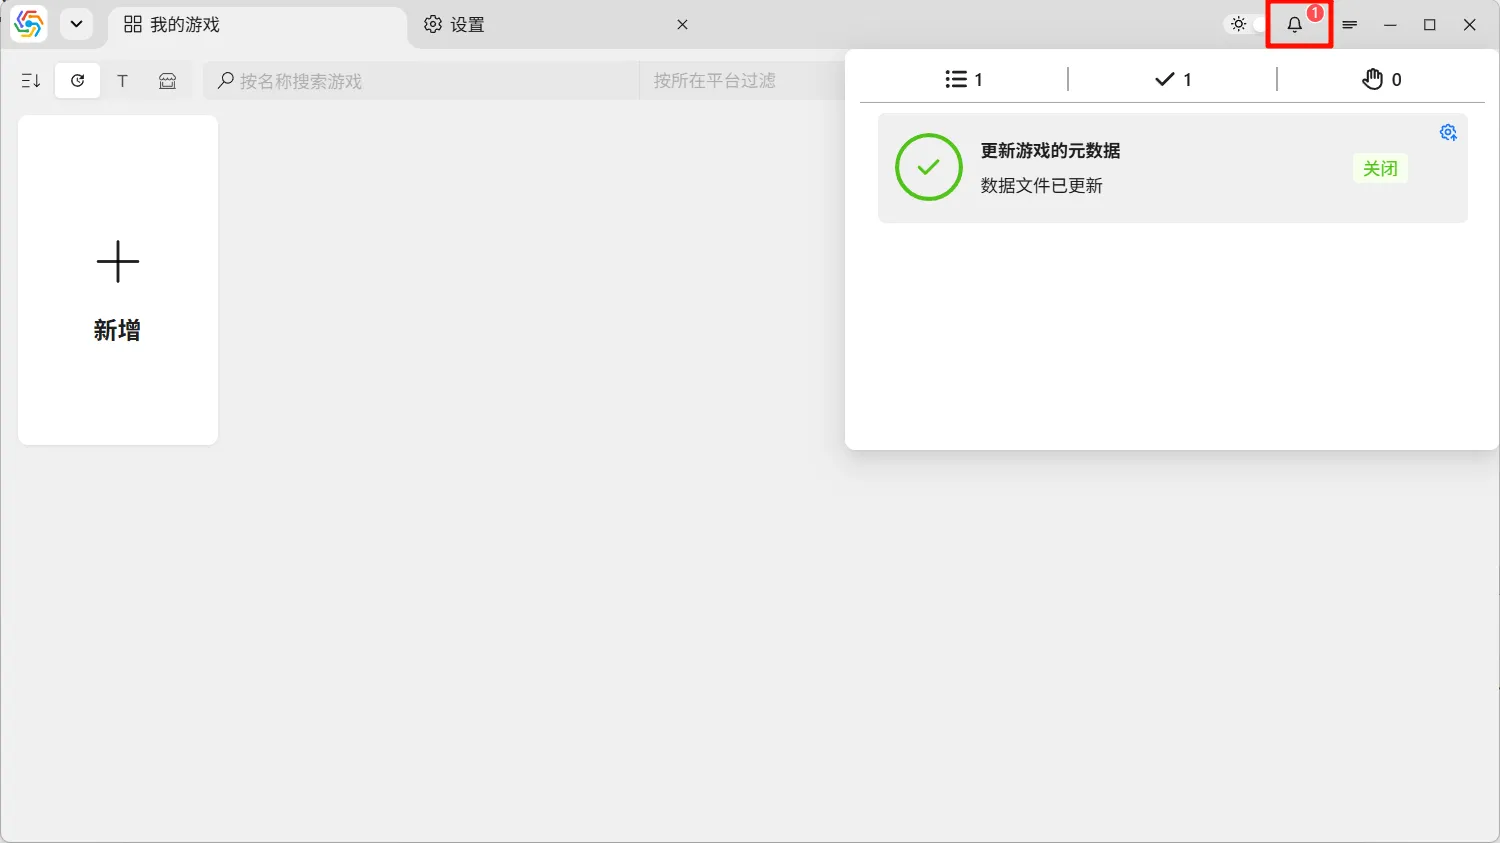Click the app logo icon
The image size is (1500, 843).
click(29, 24)
